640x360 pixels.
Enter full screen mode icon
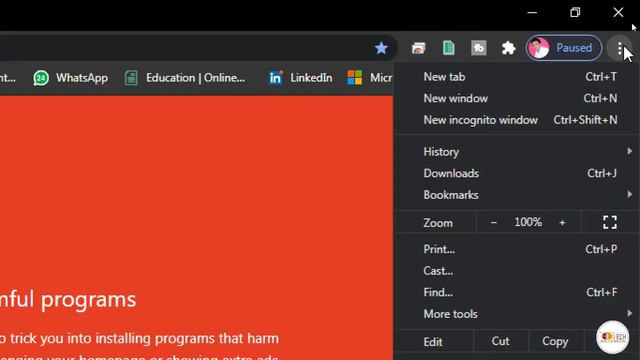click(x=610, y=222)
